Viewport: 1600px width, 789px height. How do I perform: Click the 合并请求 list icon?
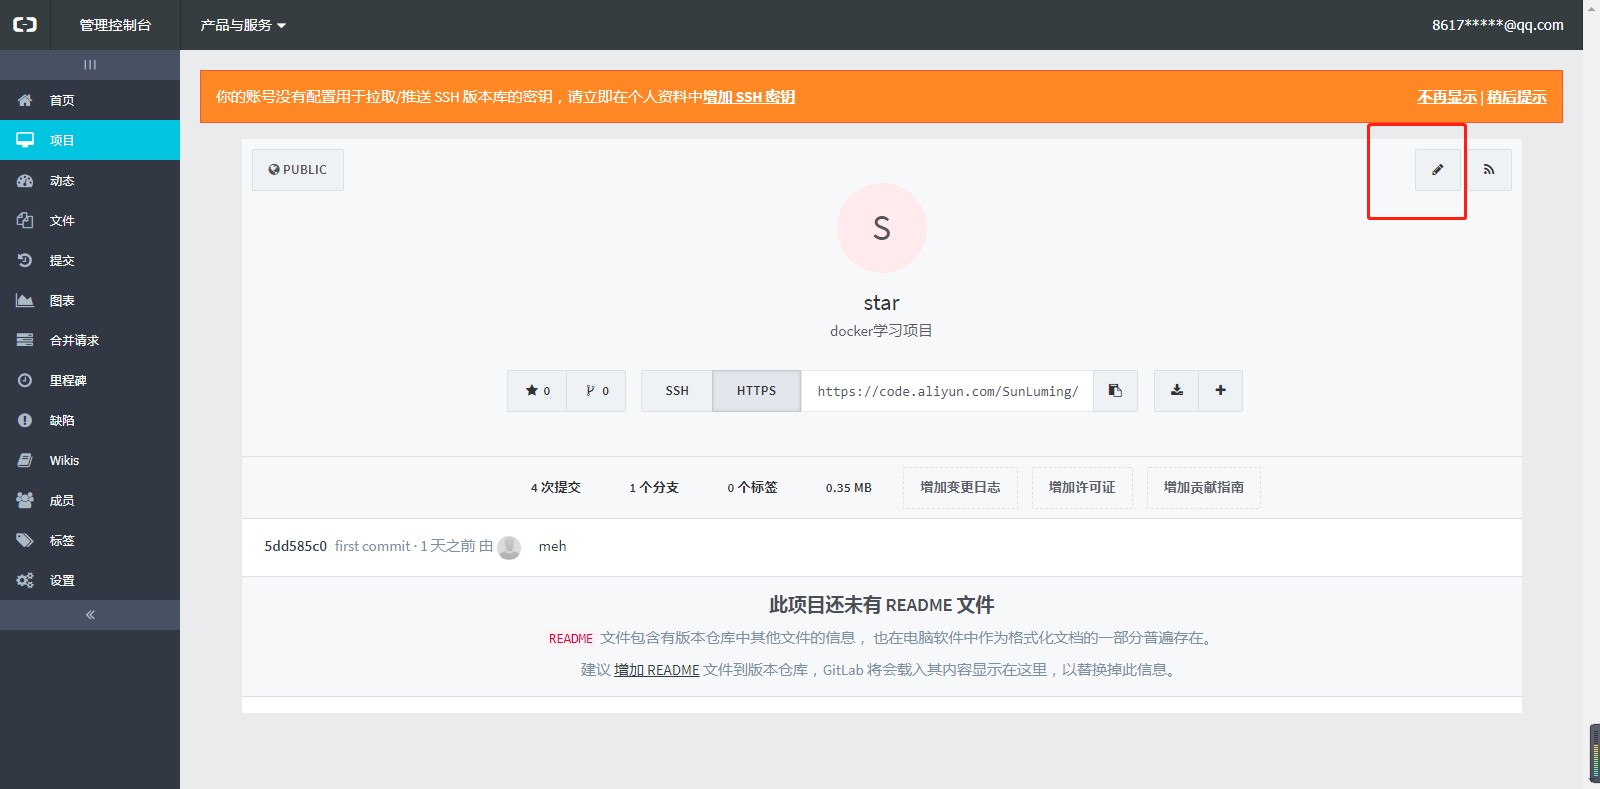pos(25,340)
